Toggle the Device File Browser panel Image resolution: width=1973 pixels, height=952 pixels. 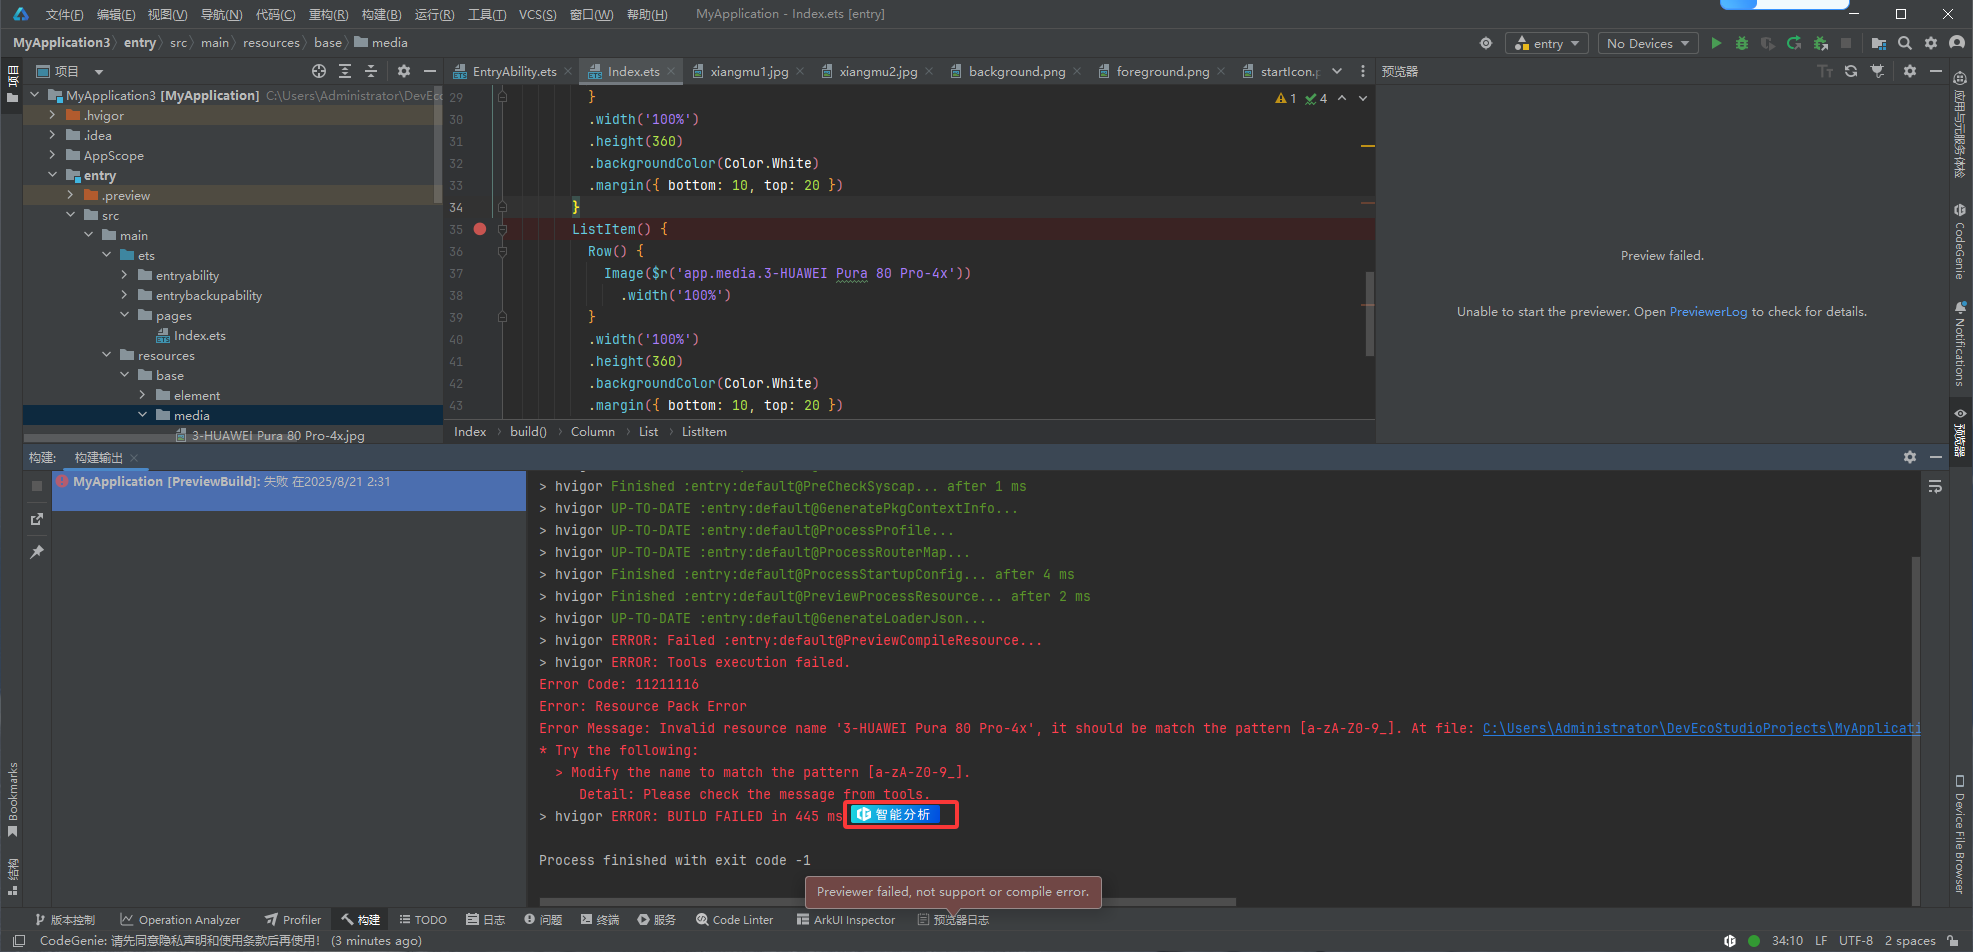coord(1960,834)
